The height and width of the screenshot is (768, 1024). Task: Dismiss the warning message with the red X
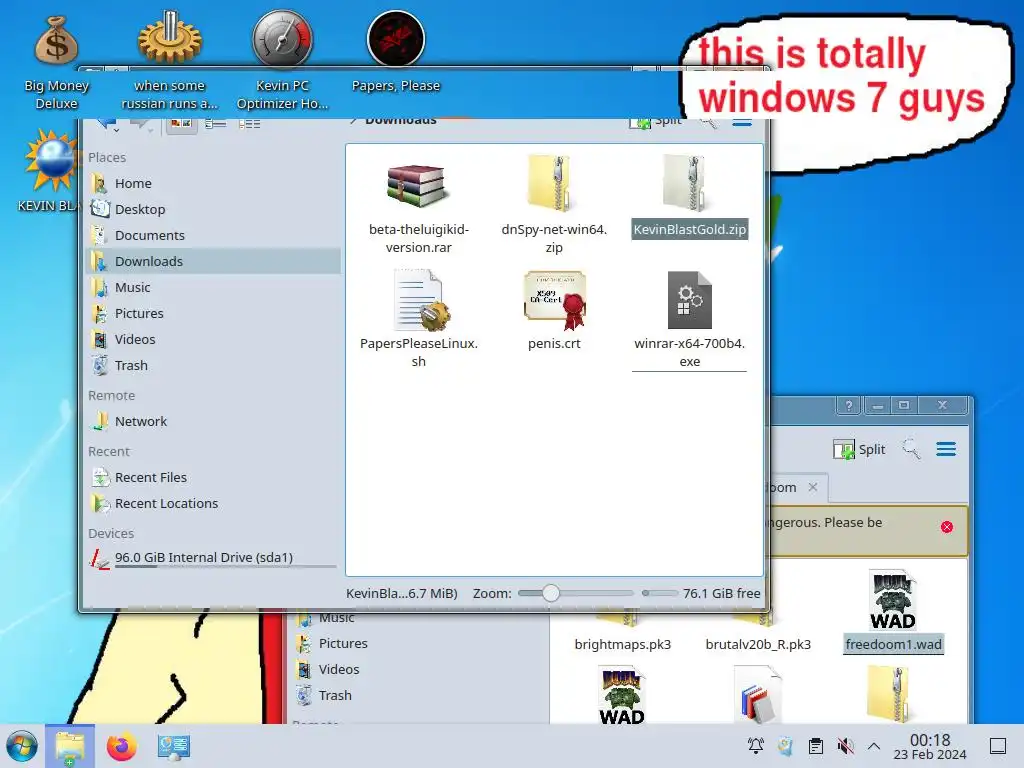pos(947,527)
